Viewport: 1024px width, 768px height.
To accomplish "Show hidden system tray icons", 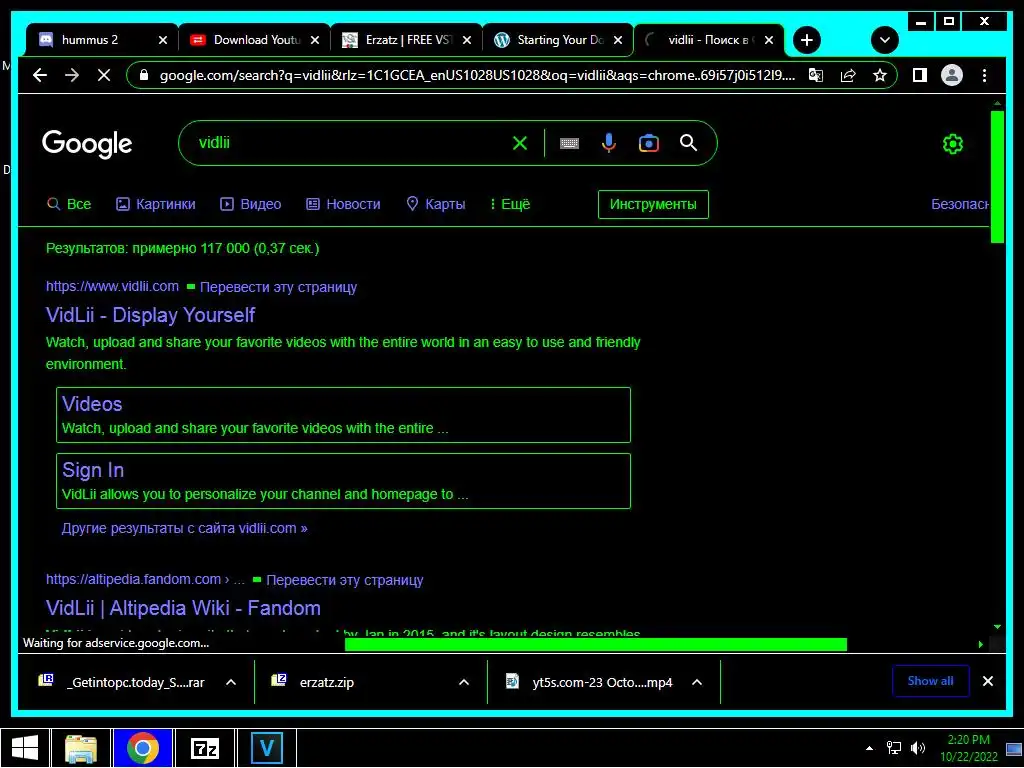I will coord(869,748).
